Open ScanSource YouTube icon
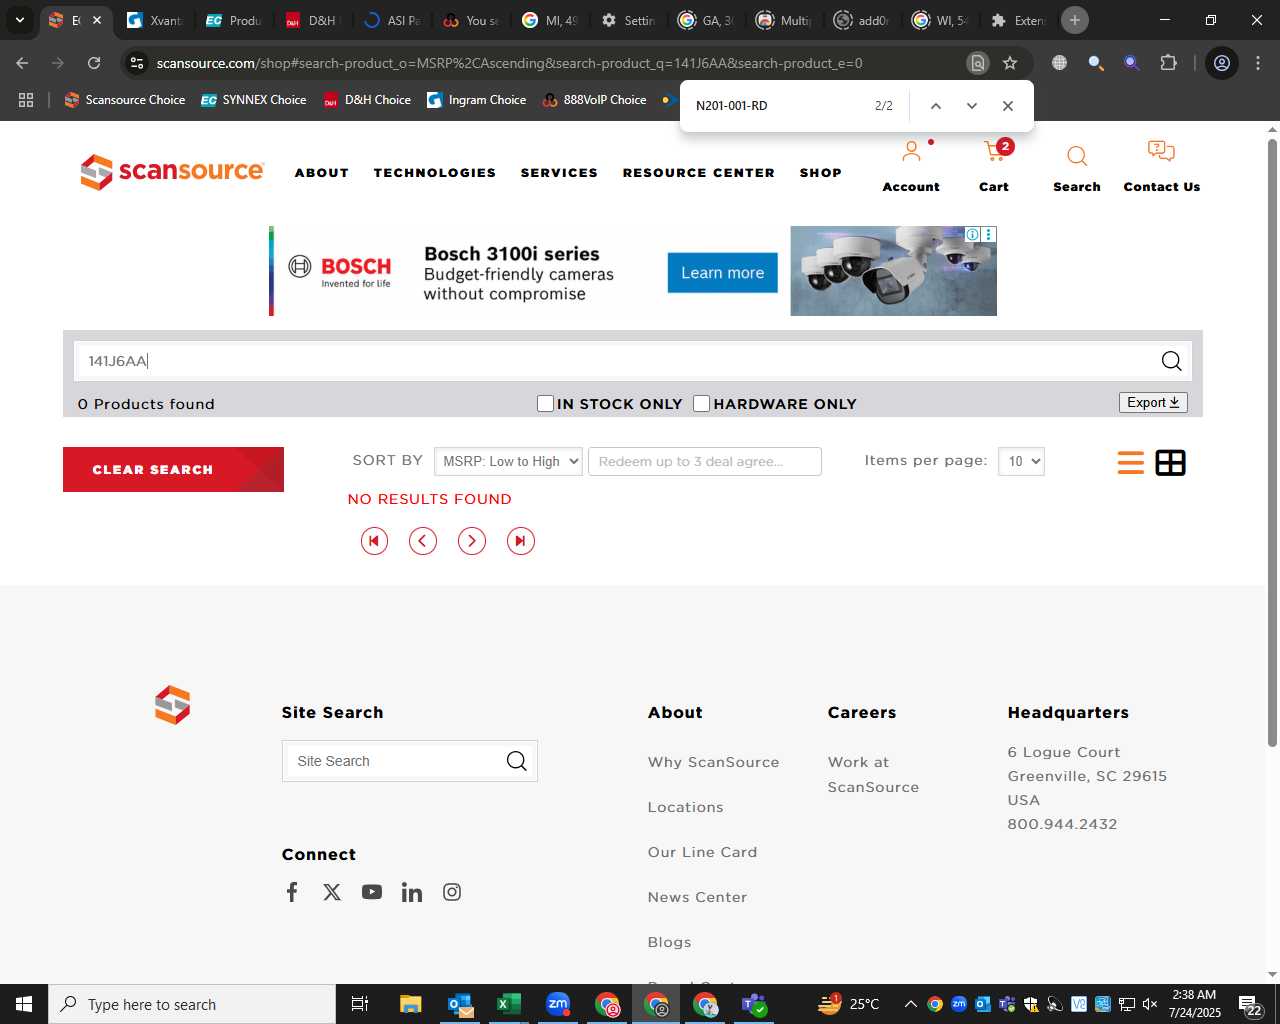 coord(372,892)
